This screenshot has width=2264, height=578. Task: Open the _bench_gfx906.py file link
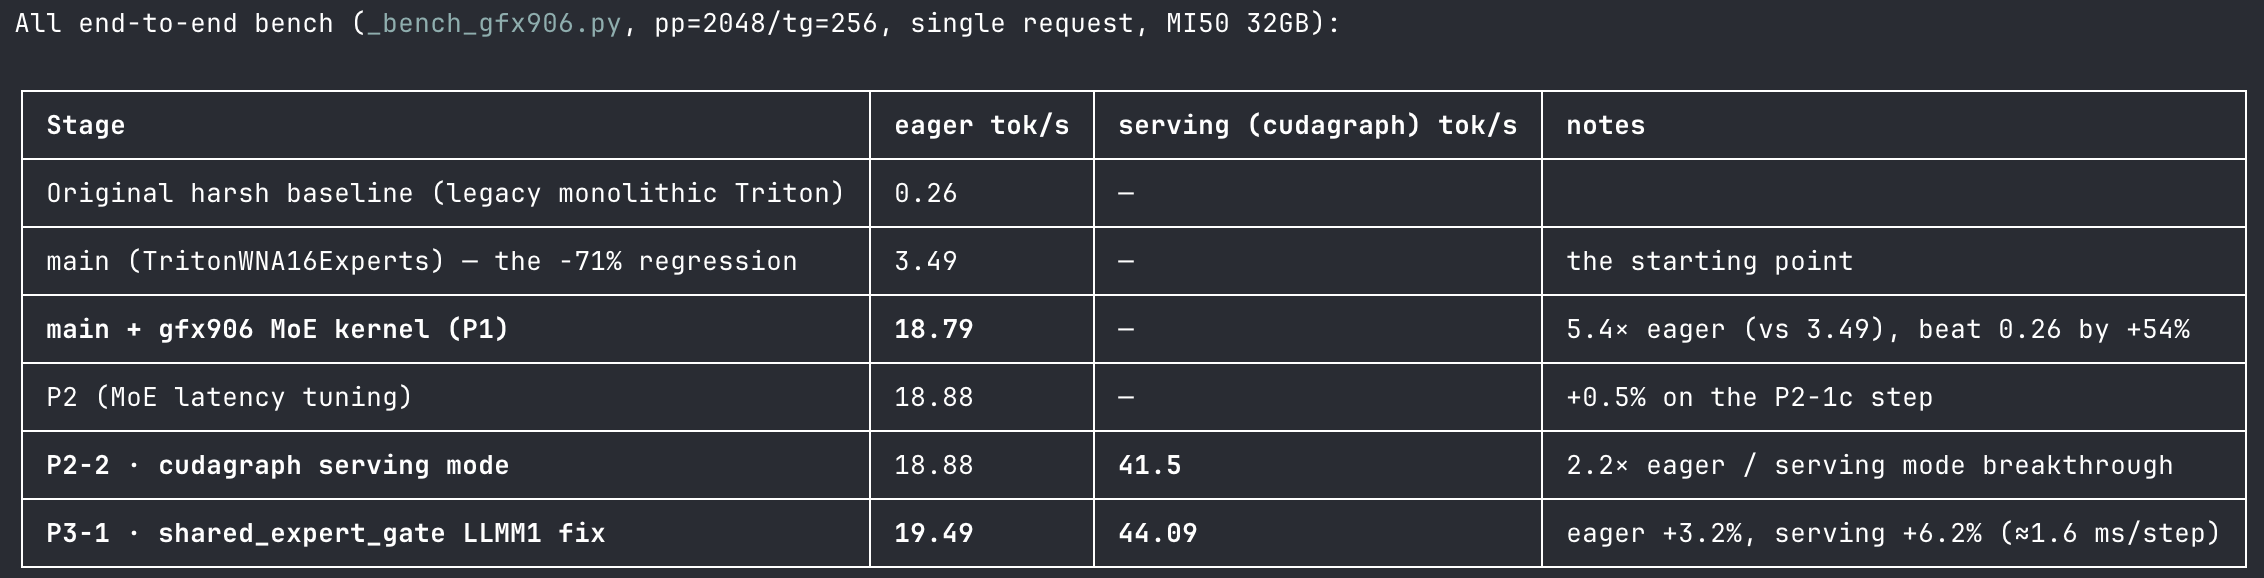494,24
